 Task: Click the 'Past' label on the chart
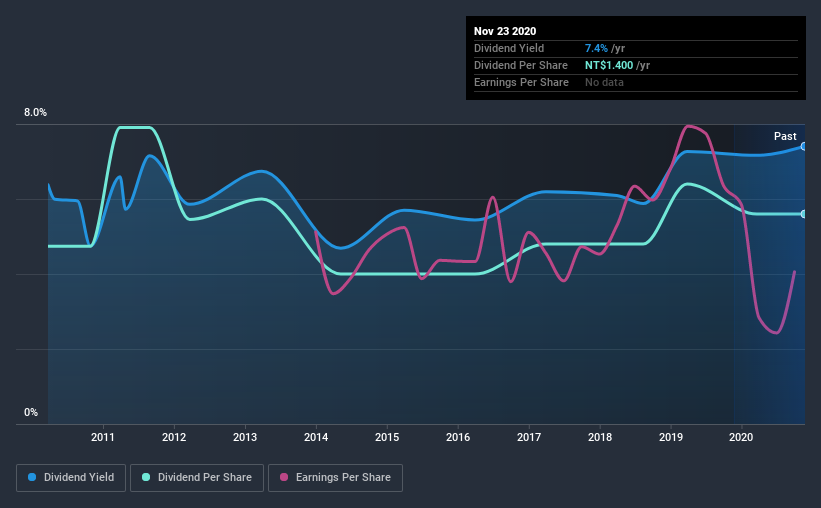[785, 136]
